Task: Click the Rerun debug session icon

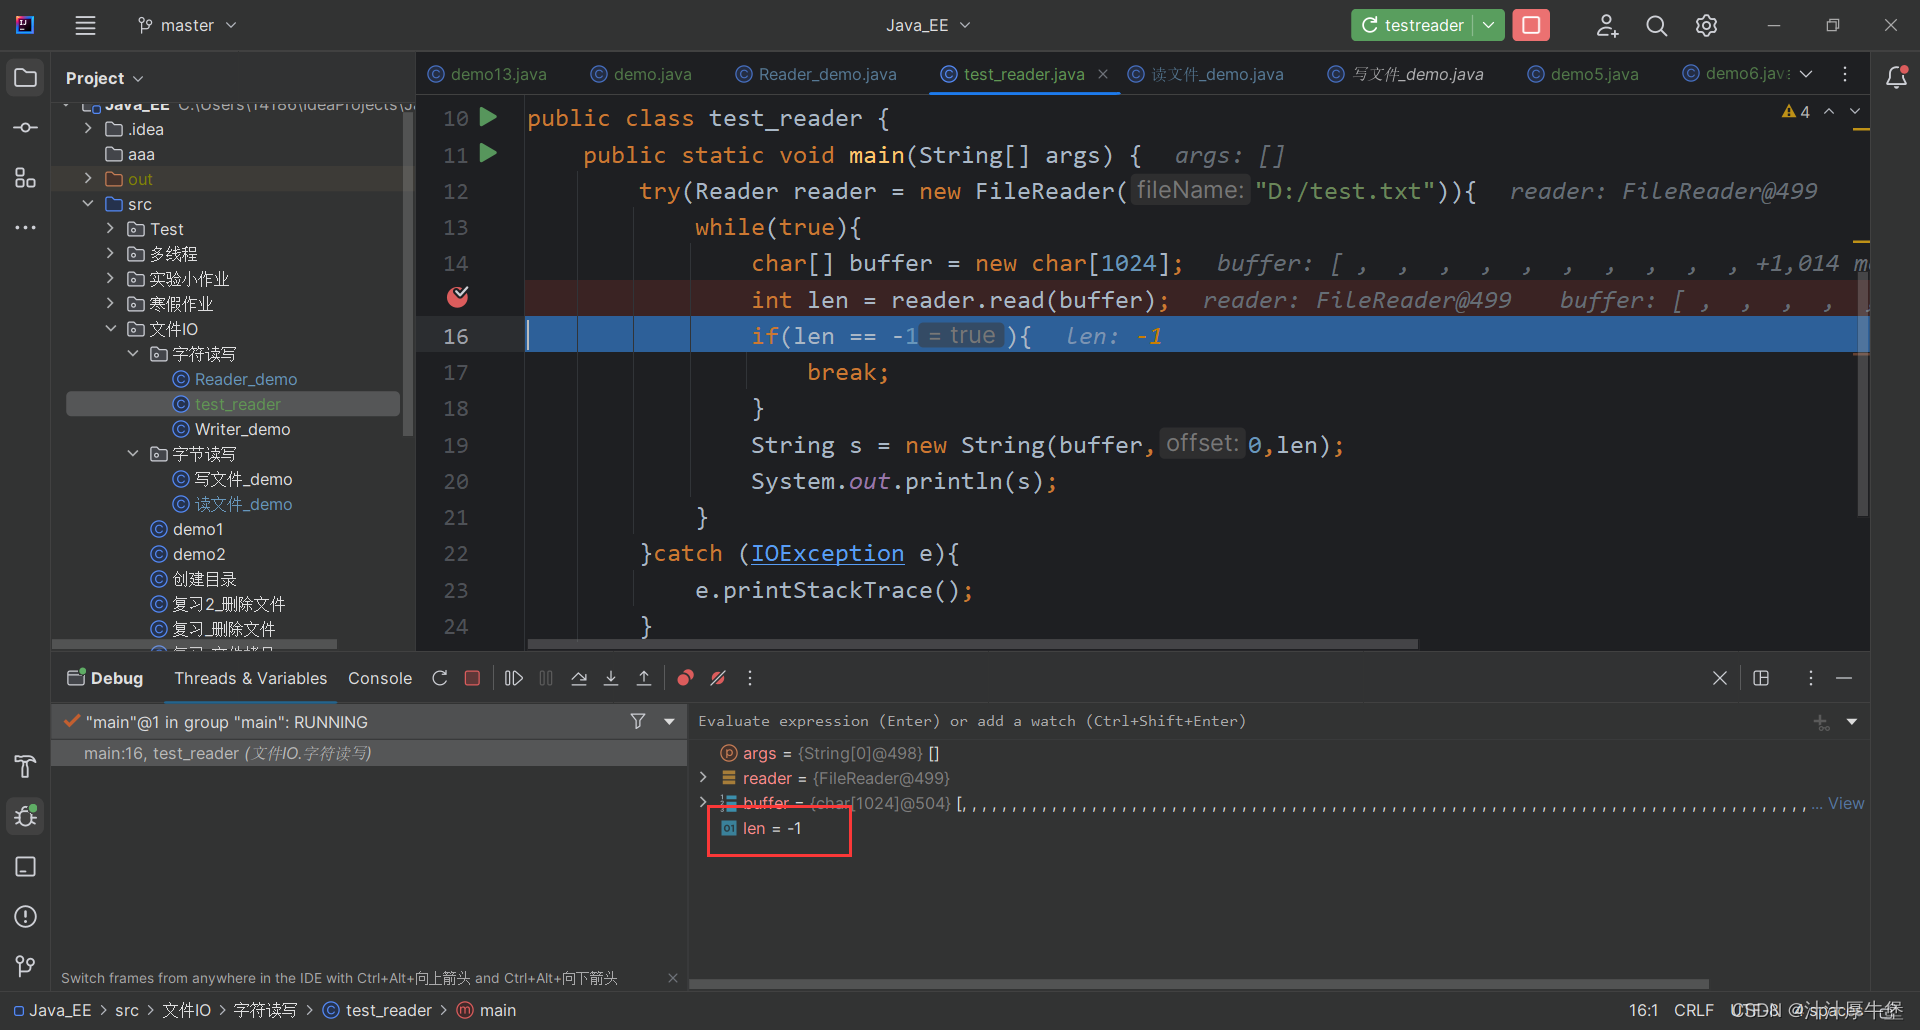Action: [440, 678]
